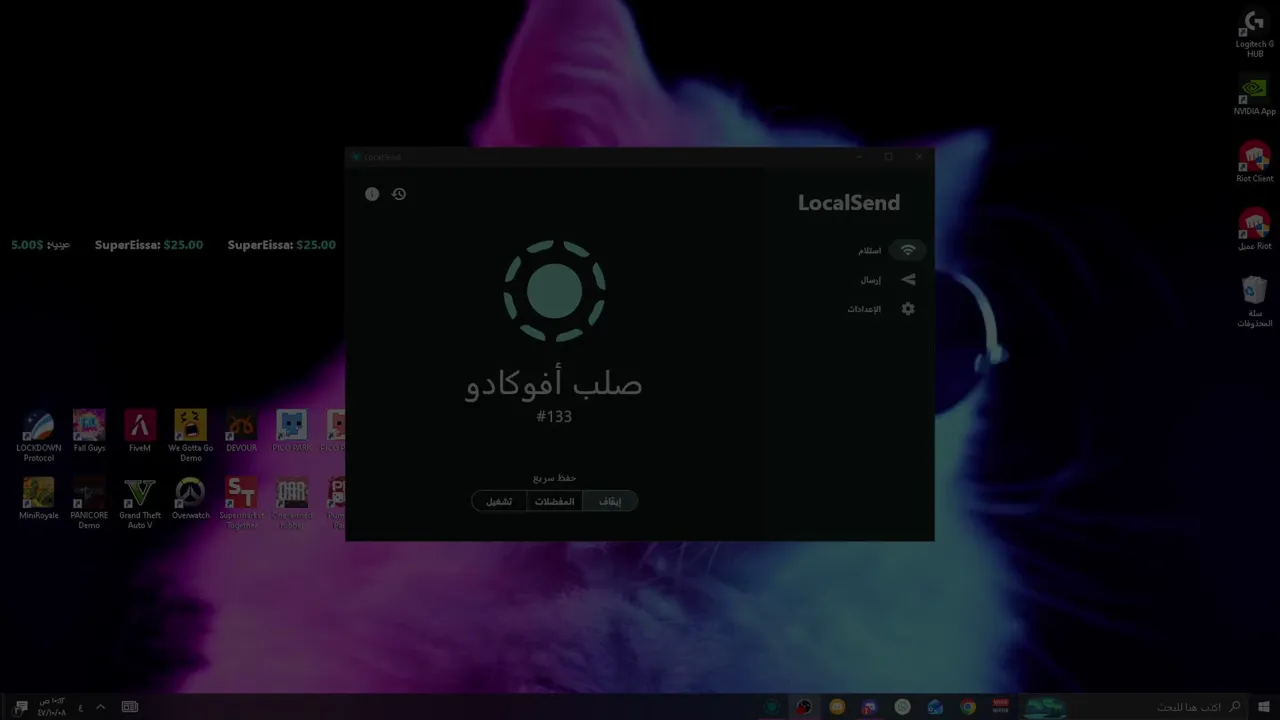Open We Gotta Go Demo shortcut
The image size is (1280, 720).
tap(190, 436)
